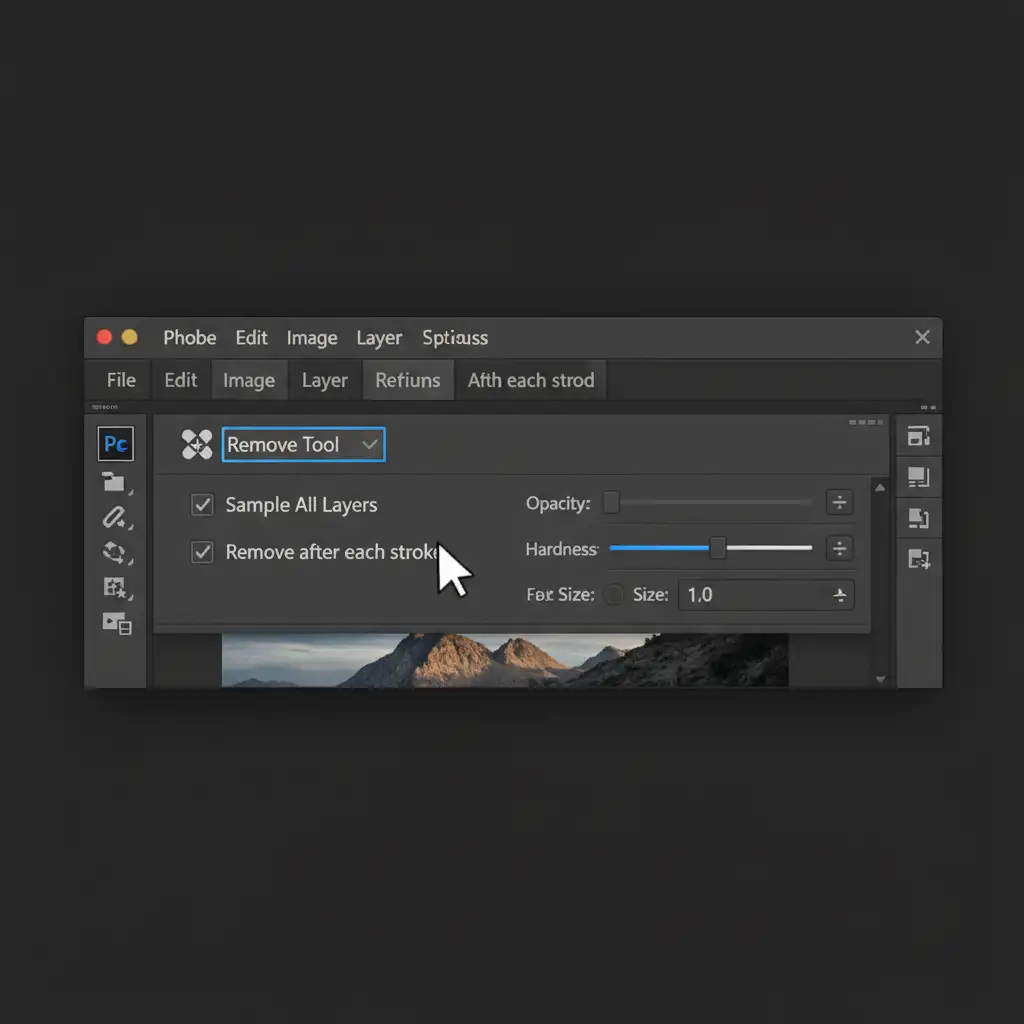Image resolution: width=1024 pixels, height=1024 pixels.
Task: Click the bottom icon in left toolbar
Action: [x=116, y=624]
